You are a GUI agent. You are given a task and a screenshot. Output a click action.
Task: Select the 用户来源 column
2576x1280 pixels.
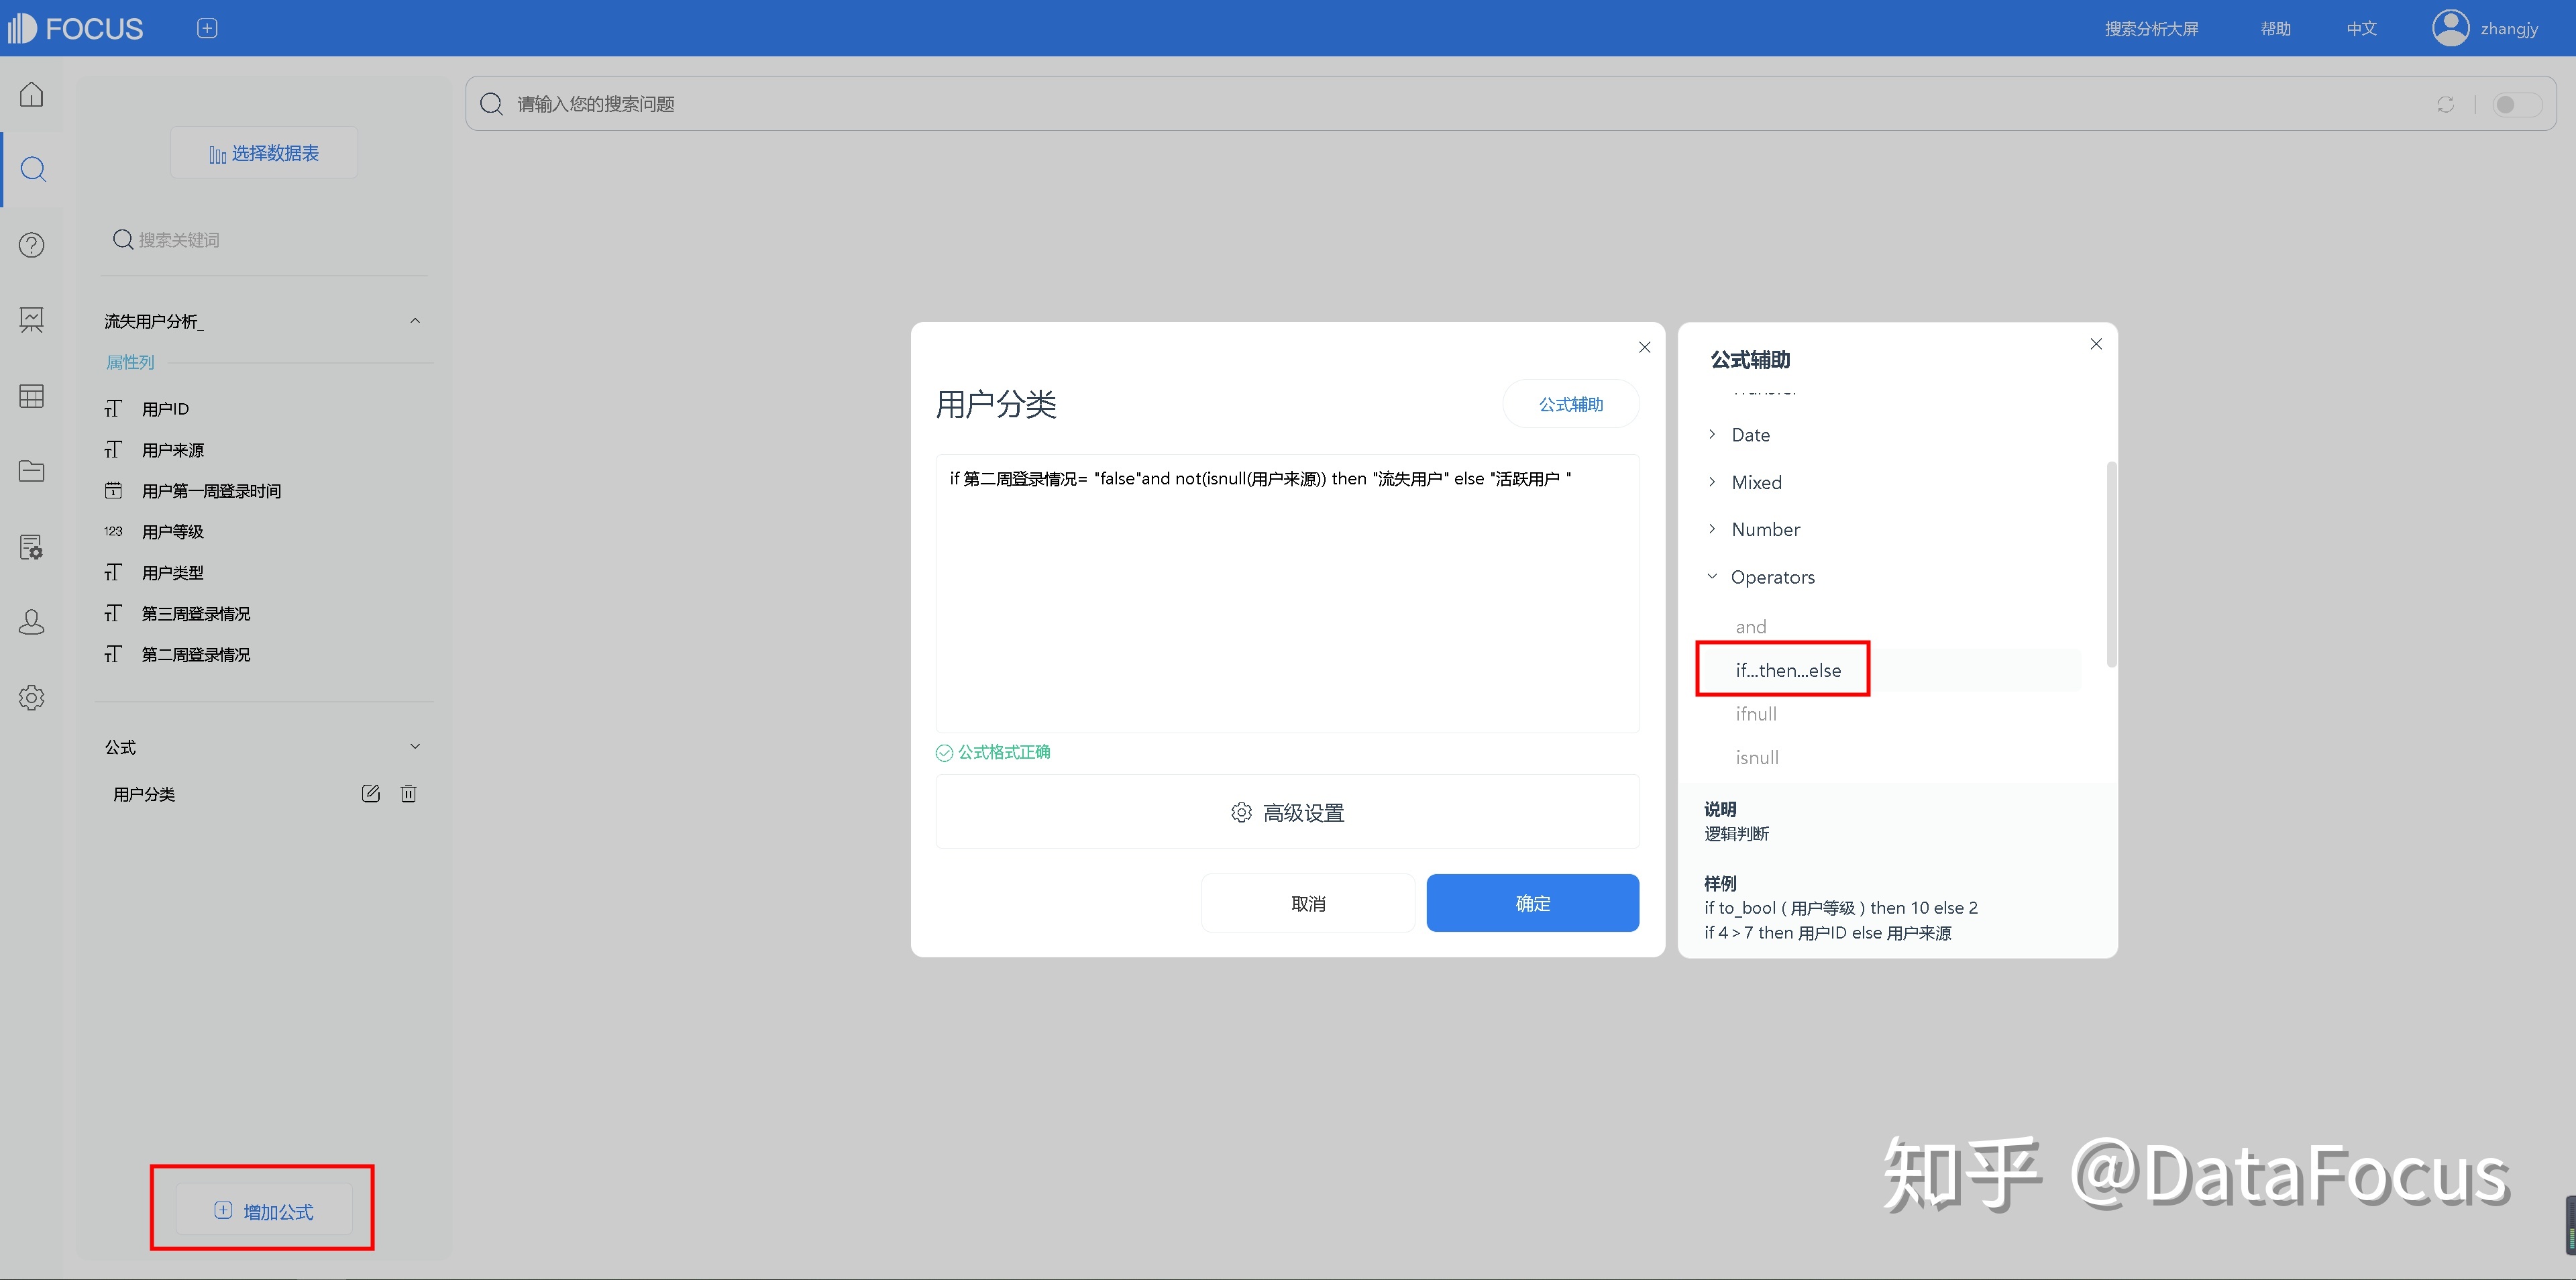pos(172,450)
